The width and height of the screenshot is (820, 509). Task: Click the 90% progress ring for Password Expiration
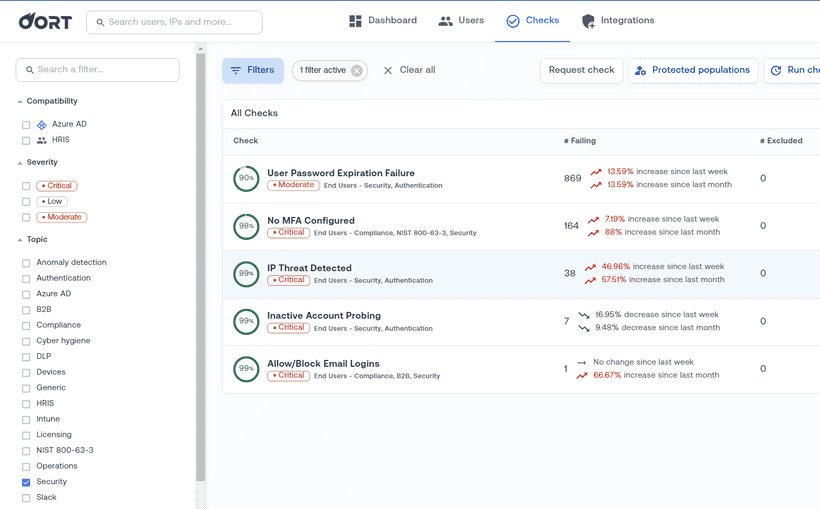click(x=246, y=179)
